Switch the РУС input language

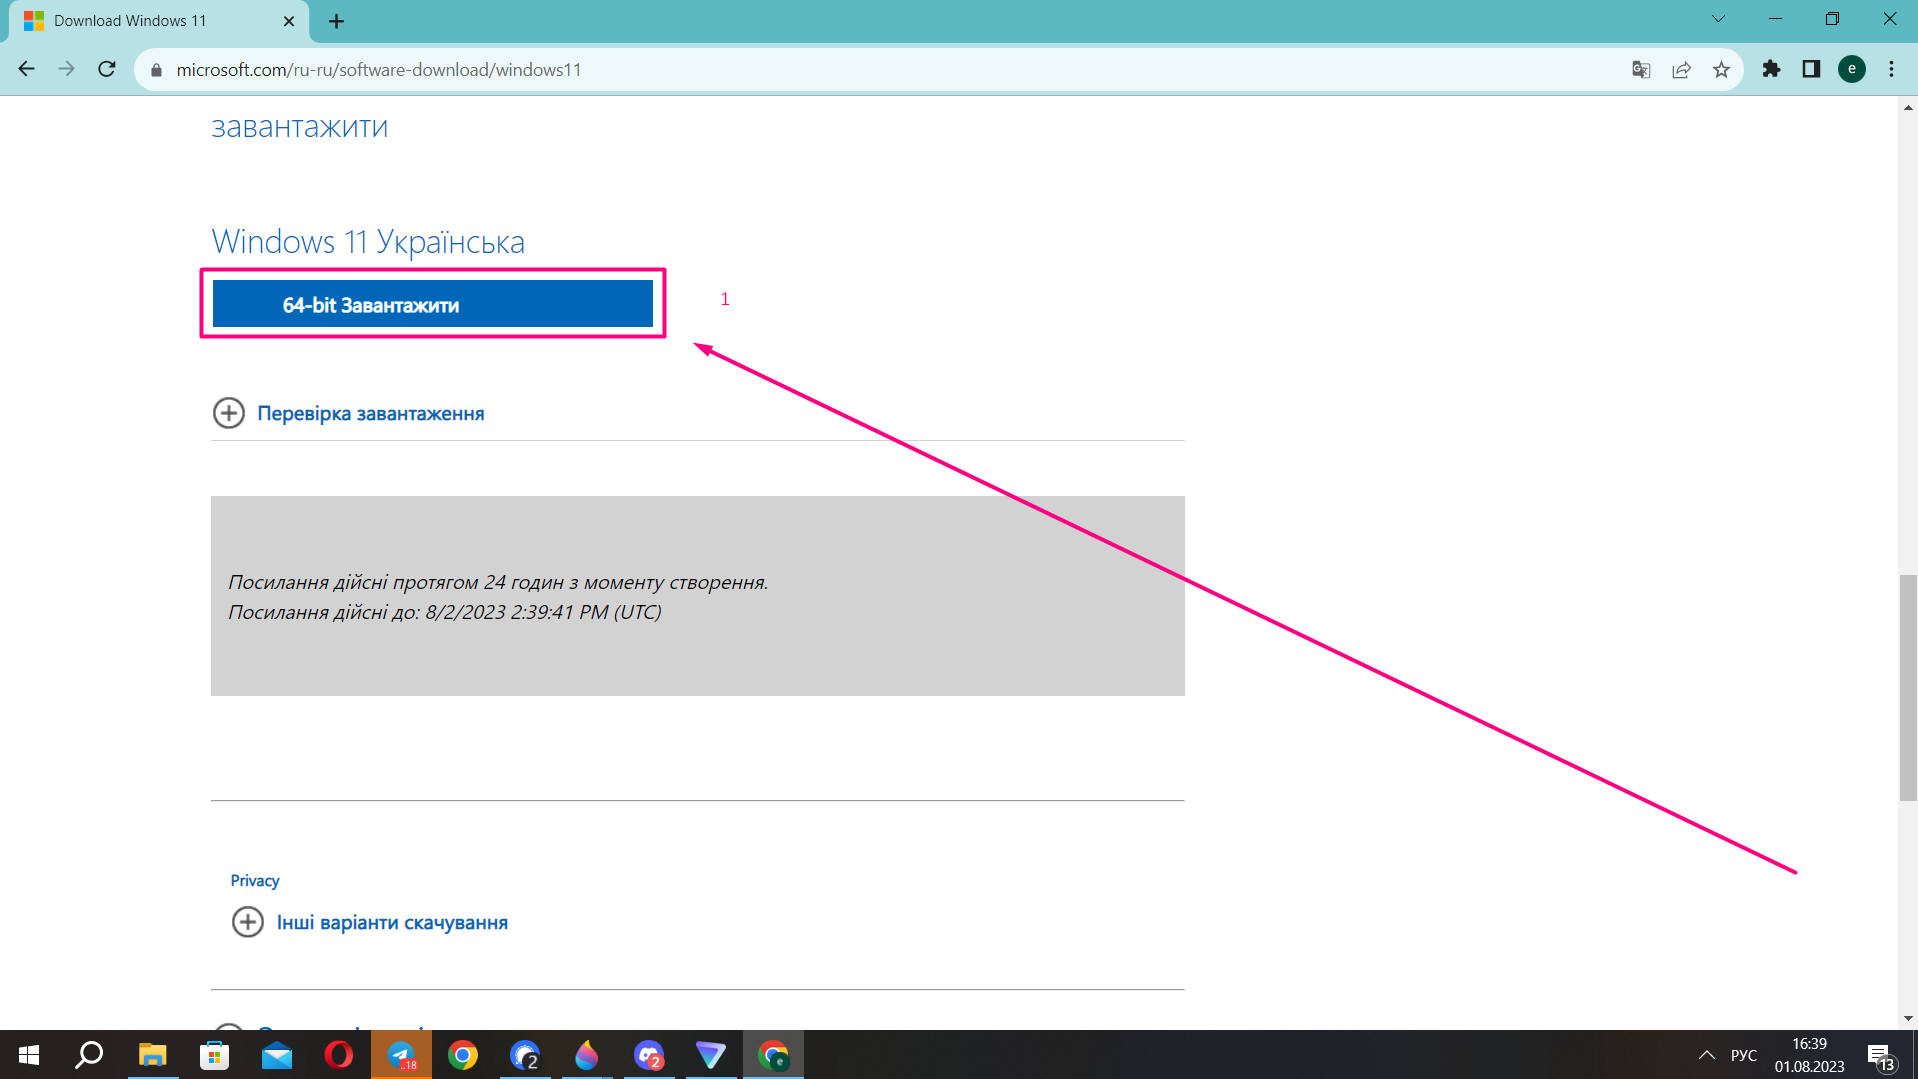(1744, 1055)
